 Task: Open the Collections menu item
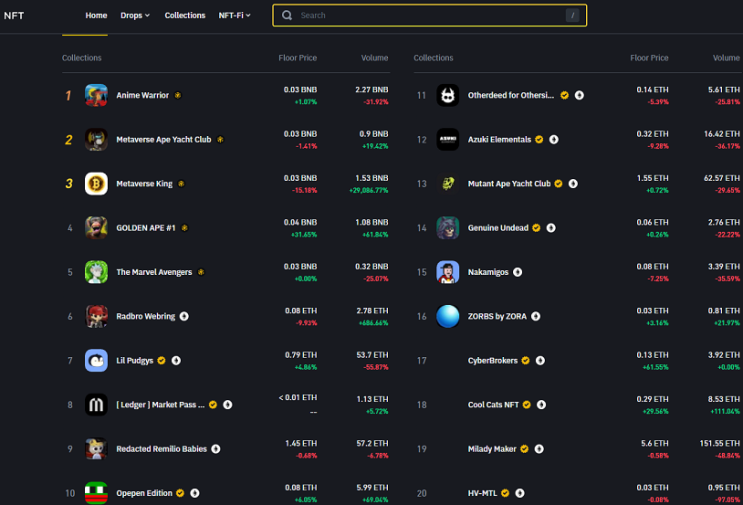tap(185, 15)
